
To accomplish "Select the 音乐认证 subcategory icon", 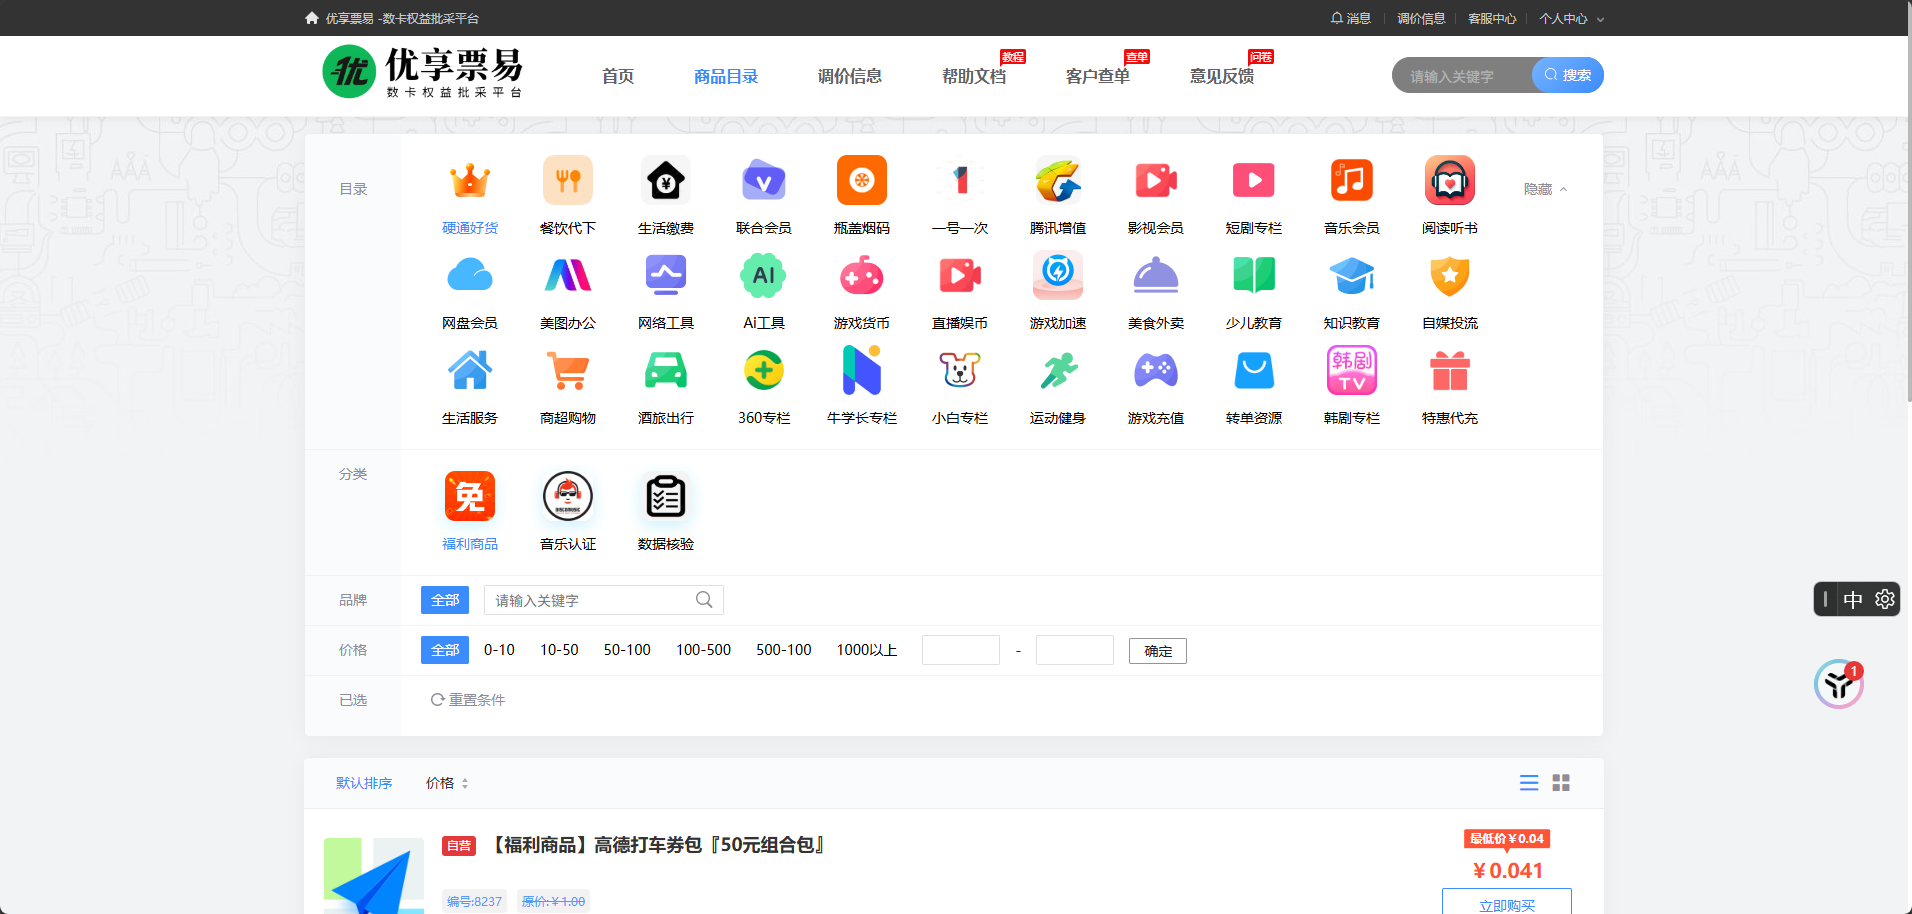I will [568, 496].
